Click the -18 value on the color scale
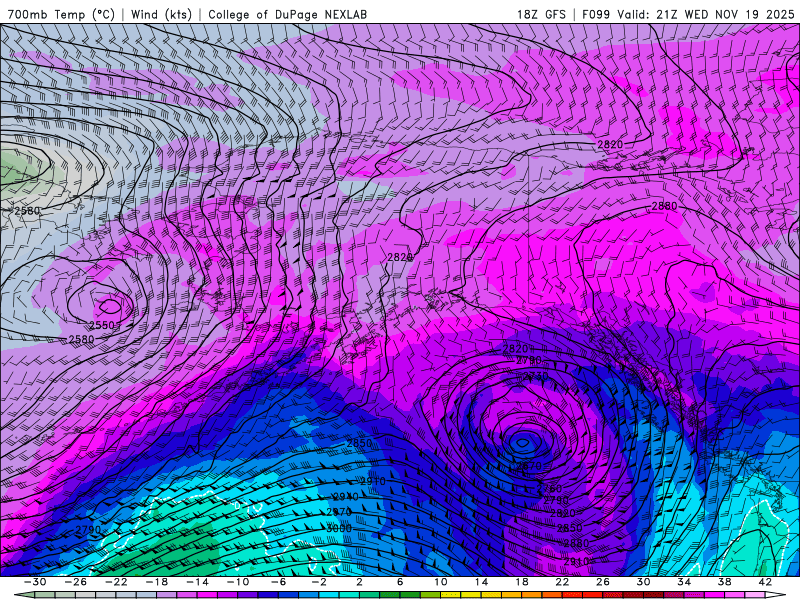 (157, 582)
